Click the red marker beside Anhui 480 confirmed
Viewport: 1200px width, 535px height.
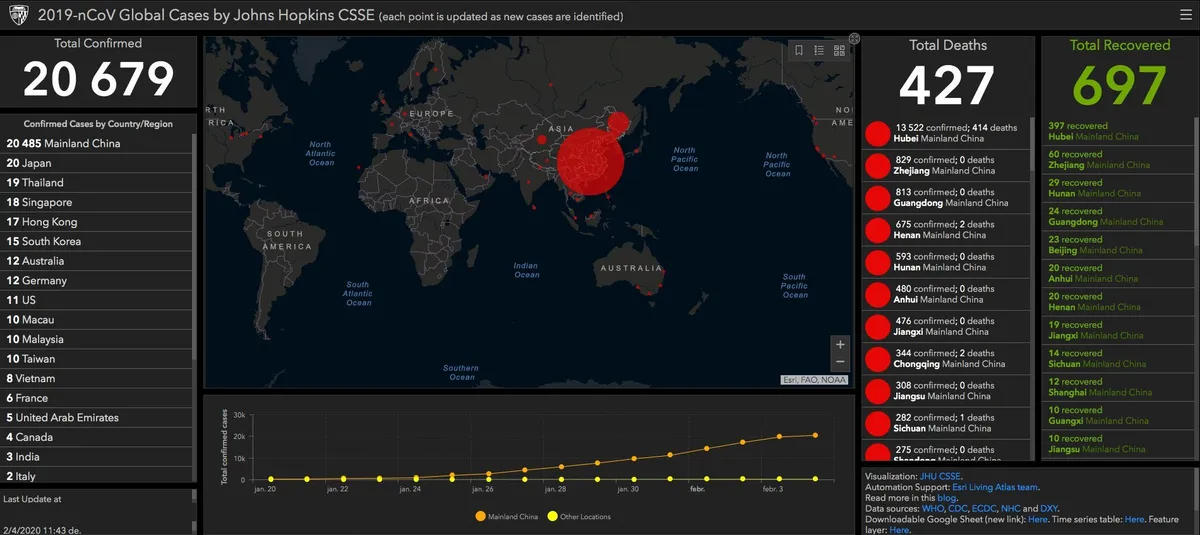point(877,294)
